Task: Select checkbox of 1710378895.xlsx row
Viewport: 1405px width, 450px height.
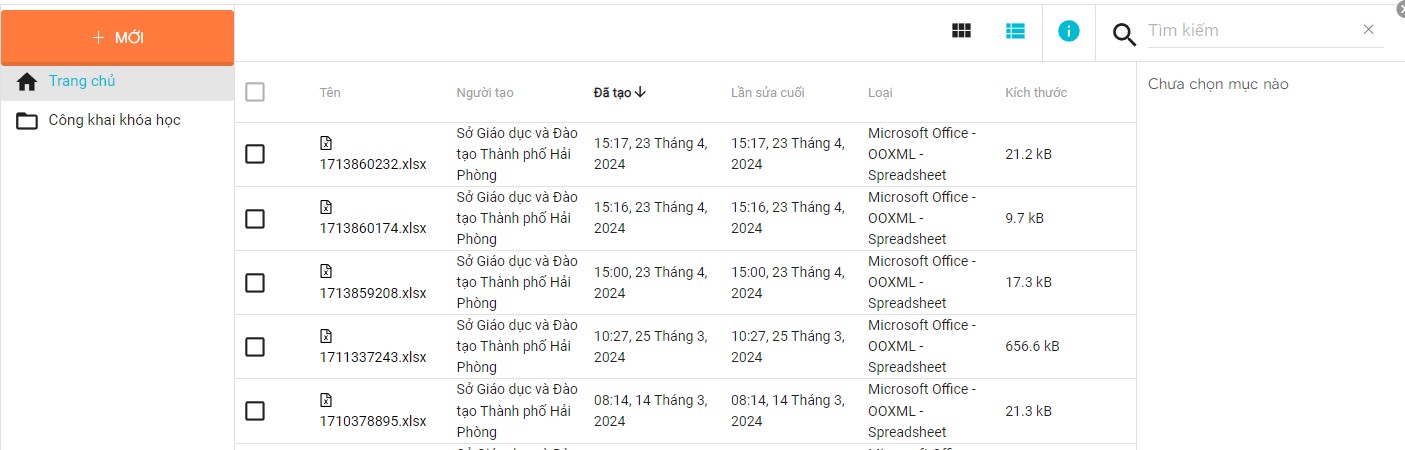Action: point(255,410)
